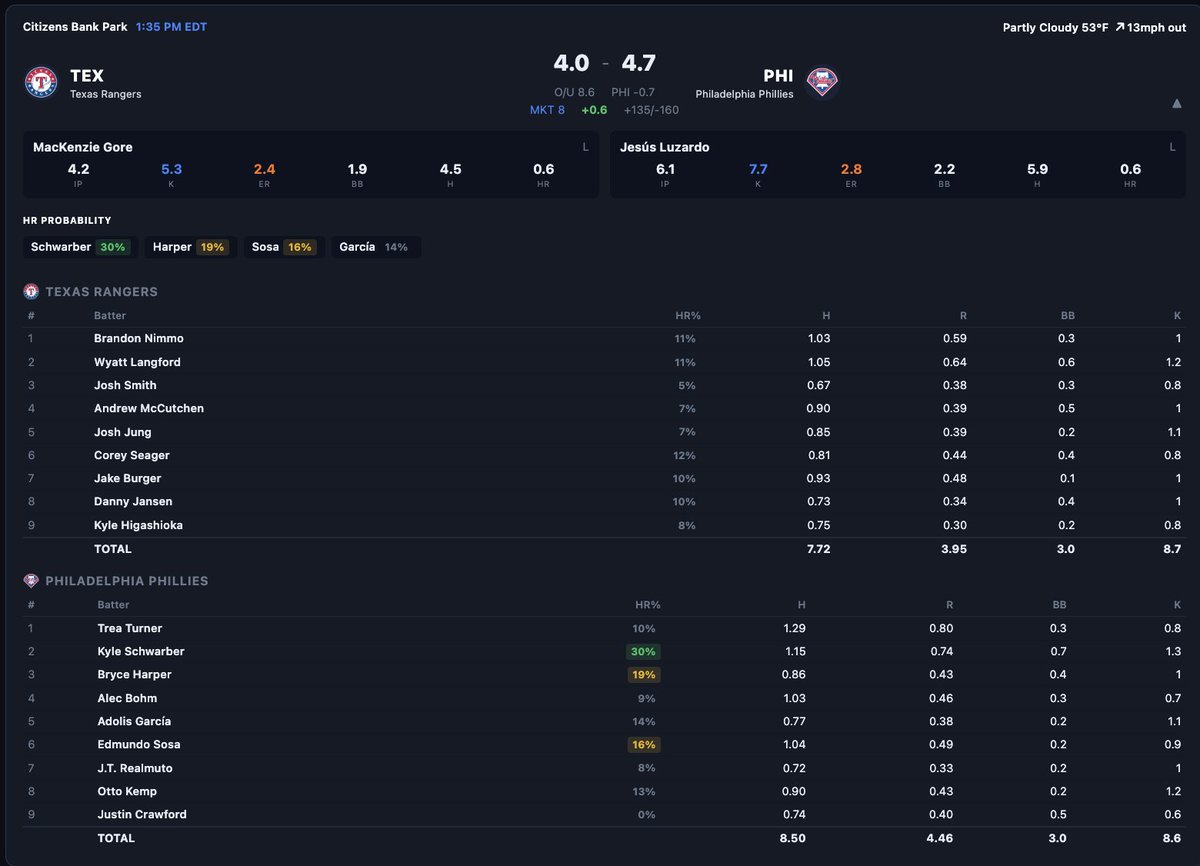The height and width of the screenshot is (866, 1200).
Task: Select Otto Kemp batter row
Action: tap(605, 791)
